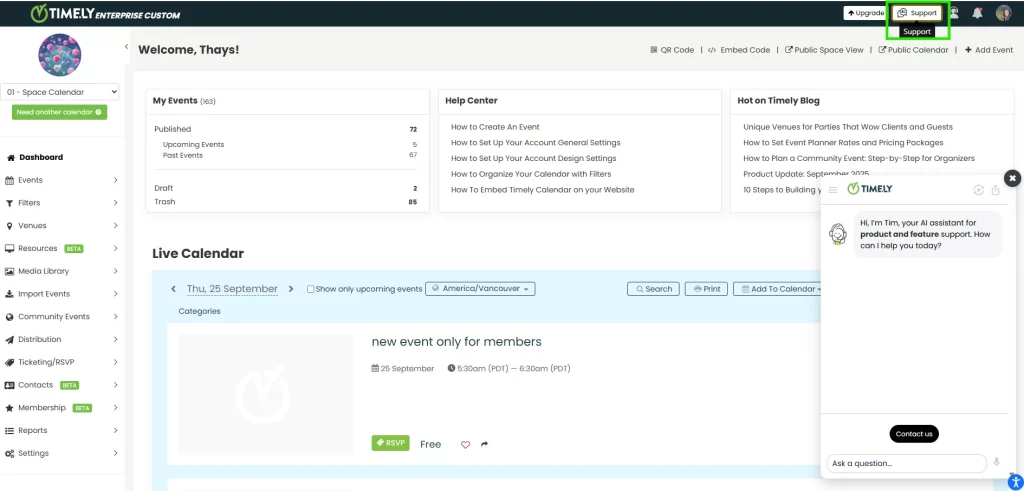Open the notifications bell icon
Image resolution: width=1024 pixels, height=491 pixels.
point(977,13)
